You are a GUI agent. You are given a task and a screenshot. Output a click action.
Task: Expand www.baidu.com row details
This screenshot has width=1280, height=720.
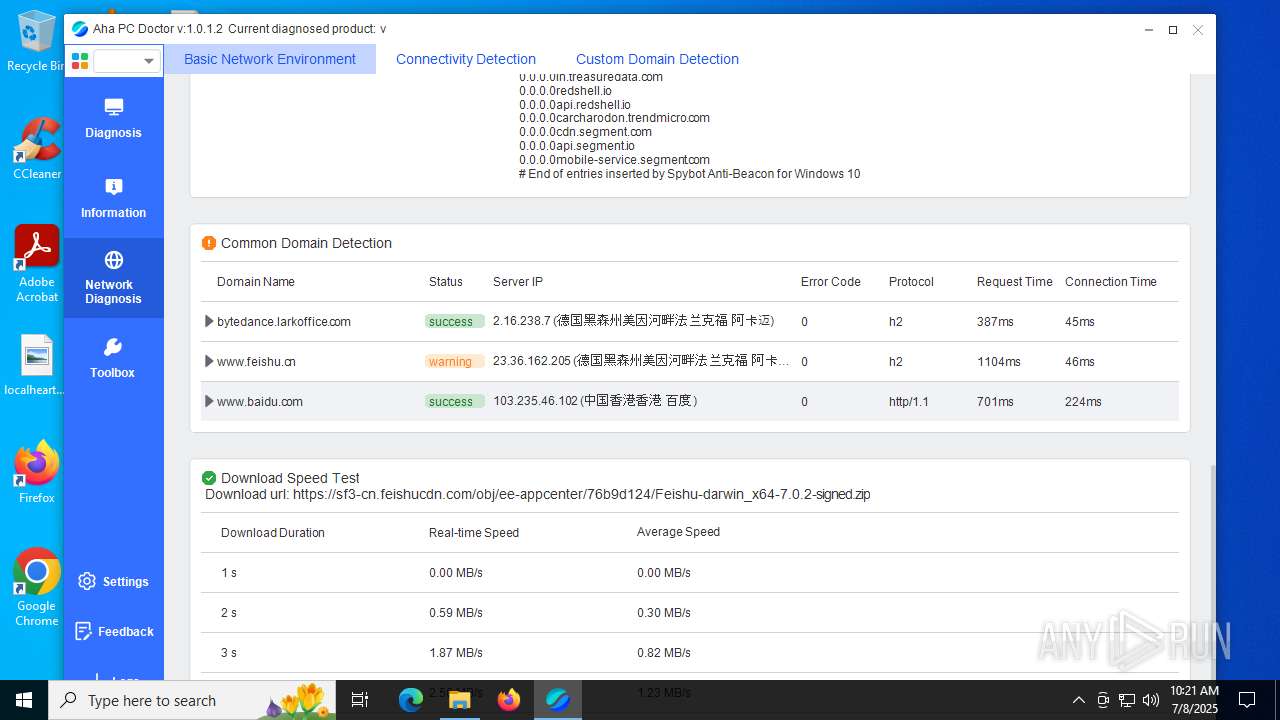(209, 401)
